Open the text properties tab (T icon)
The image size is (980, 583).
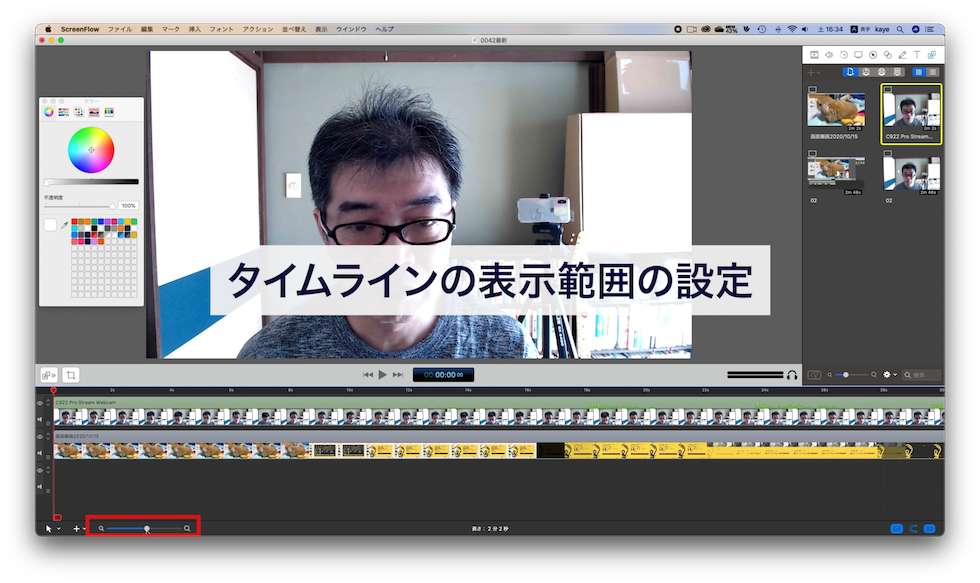point(916,54)
